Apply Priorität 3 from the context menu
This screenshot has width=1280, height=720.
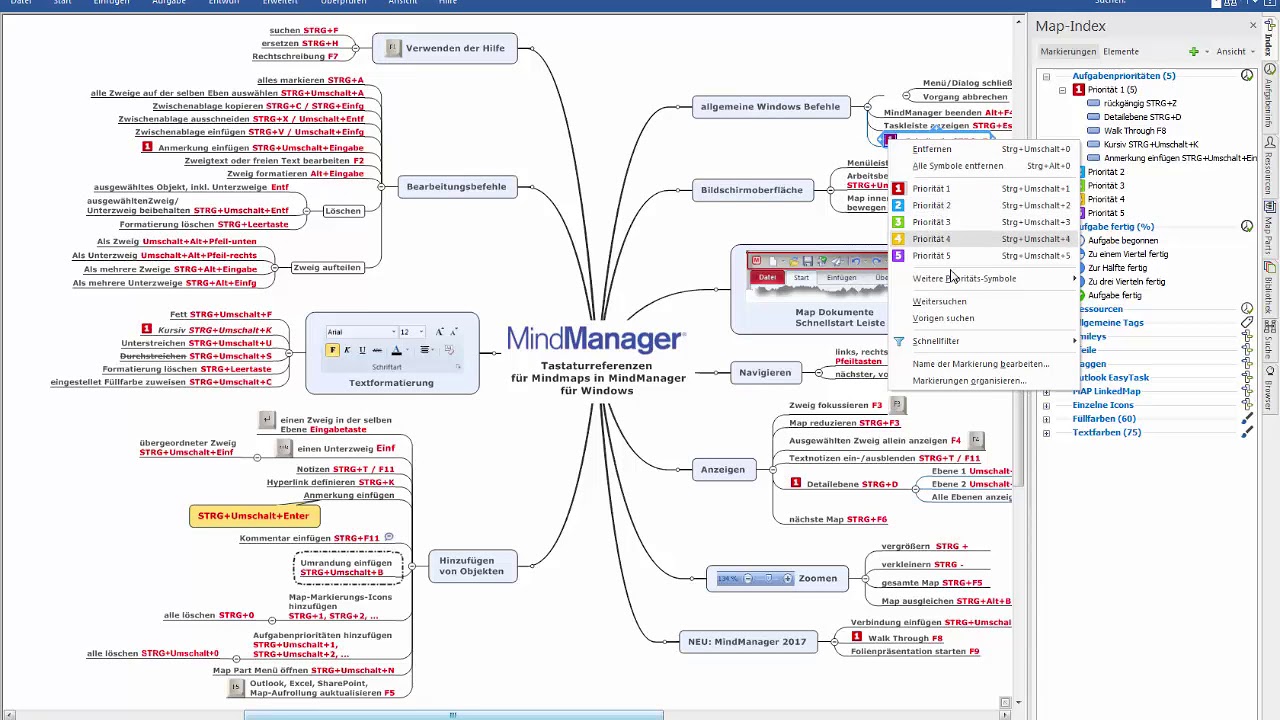[984, 222]
